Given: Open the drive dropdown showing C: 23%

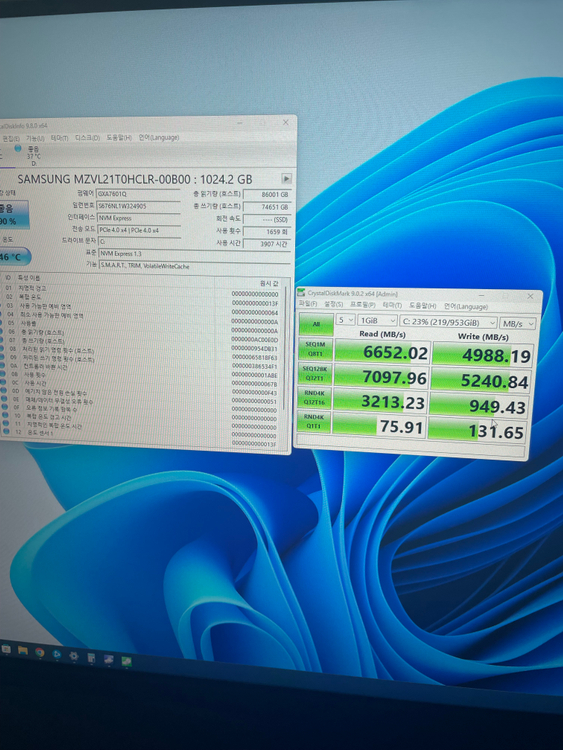Looking at the screenshot, I should [448, 322].
